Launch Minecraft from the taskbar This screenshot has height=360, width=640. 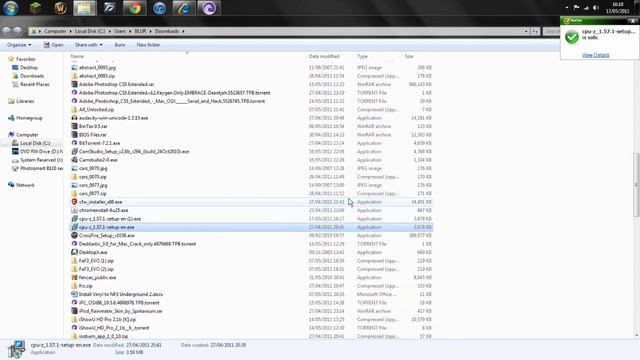[36, 8]
